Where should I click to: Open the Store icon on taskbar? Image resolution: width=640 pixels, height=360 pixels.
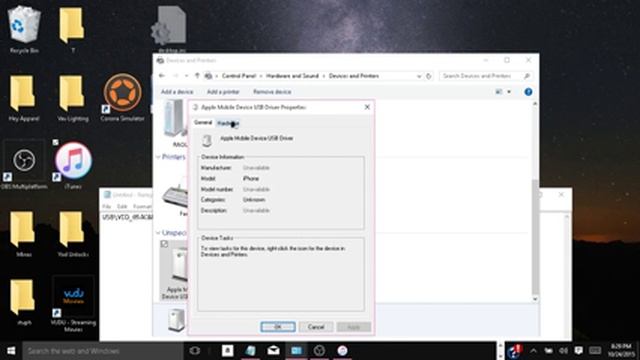point(228,351)
